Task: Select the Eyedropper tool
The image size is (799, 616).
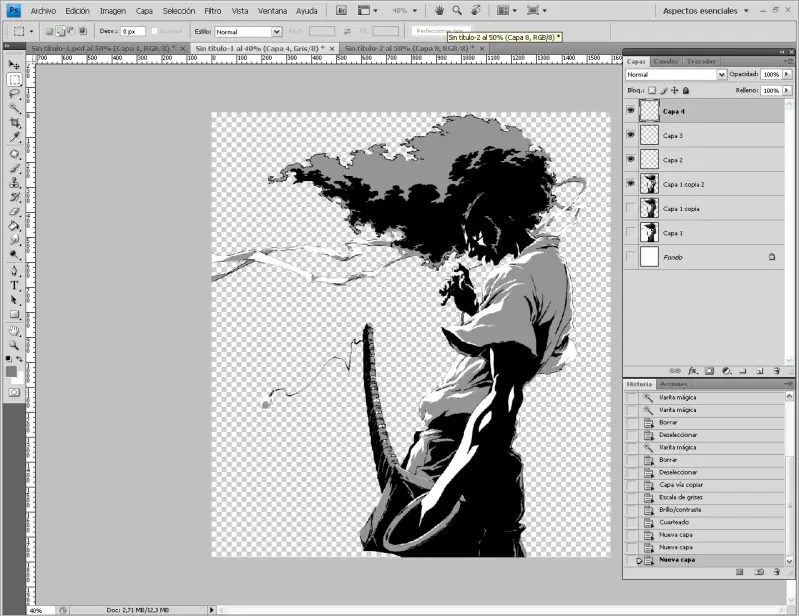Action: 14,137
